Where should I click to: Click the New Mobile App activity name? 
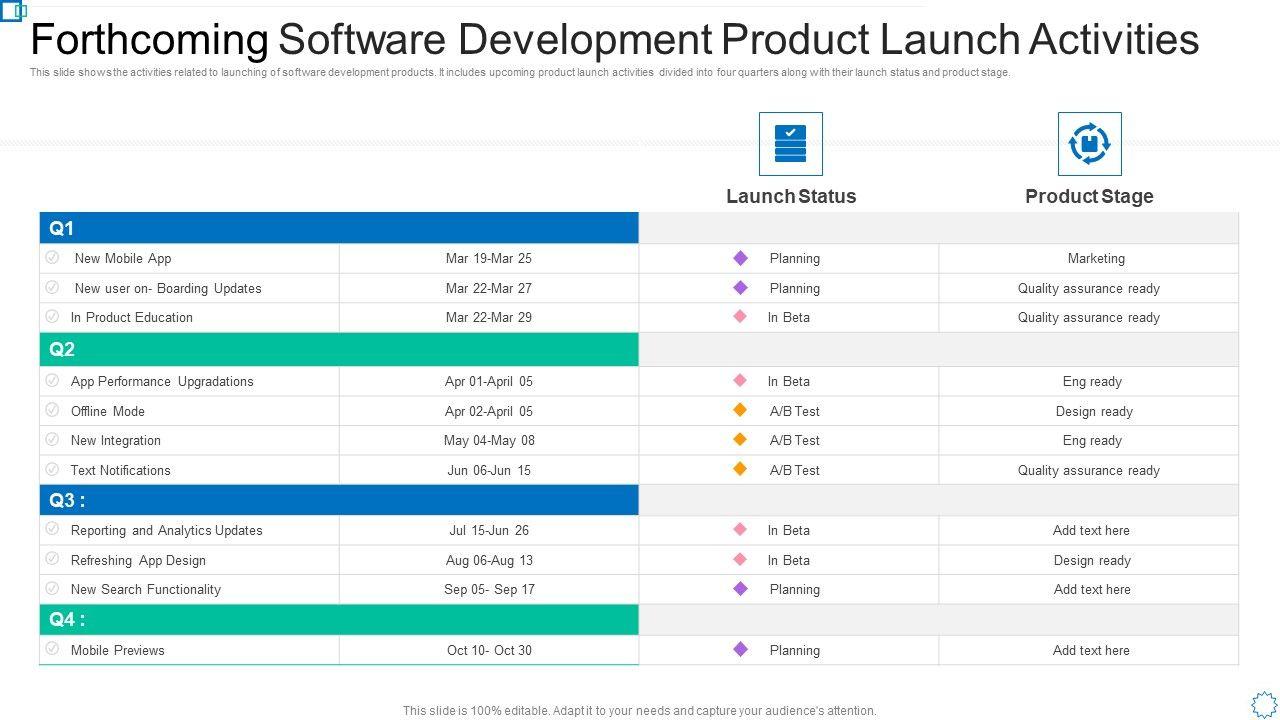pos(123,258)
